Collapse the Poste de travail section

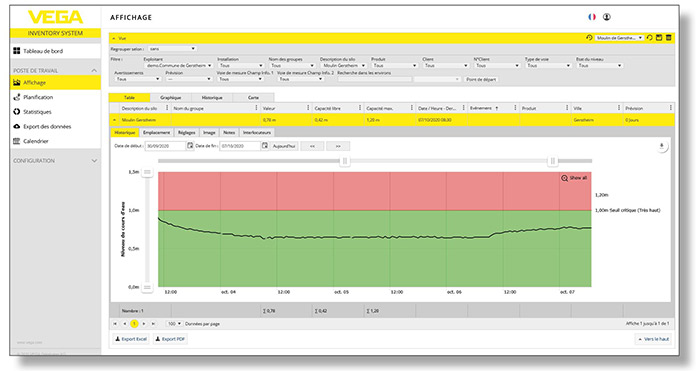[x=94, y=71]
